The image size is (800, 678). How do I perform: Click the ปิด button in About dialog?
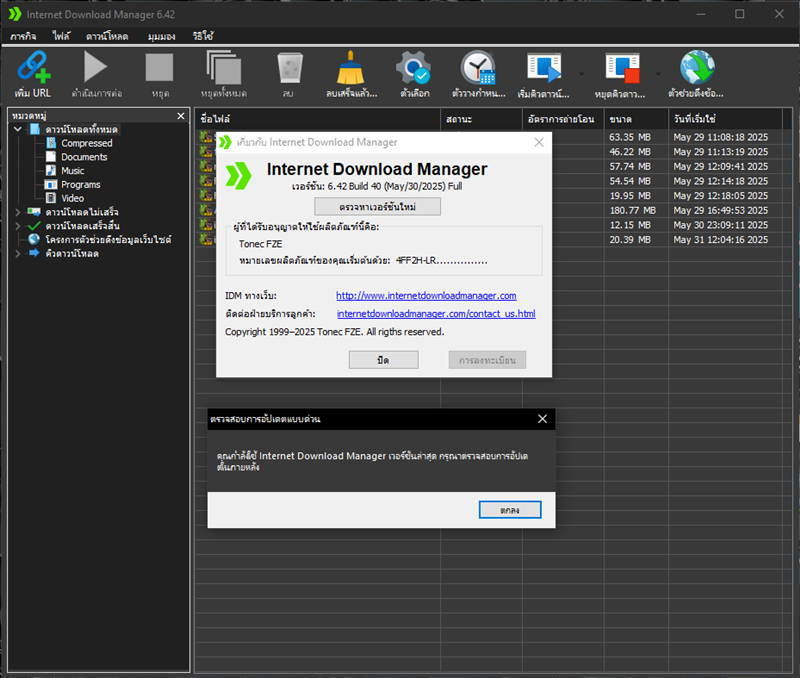coord(384,360)
